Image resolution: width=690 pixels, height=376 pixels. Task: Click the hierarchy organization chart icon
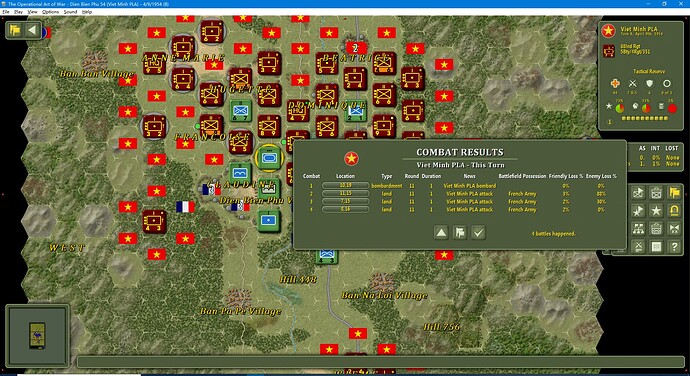(638, 229)
